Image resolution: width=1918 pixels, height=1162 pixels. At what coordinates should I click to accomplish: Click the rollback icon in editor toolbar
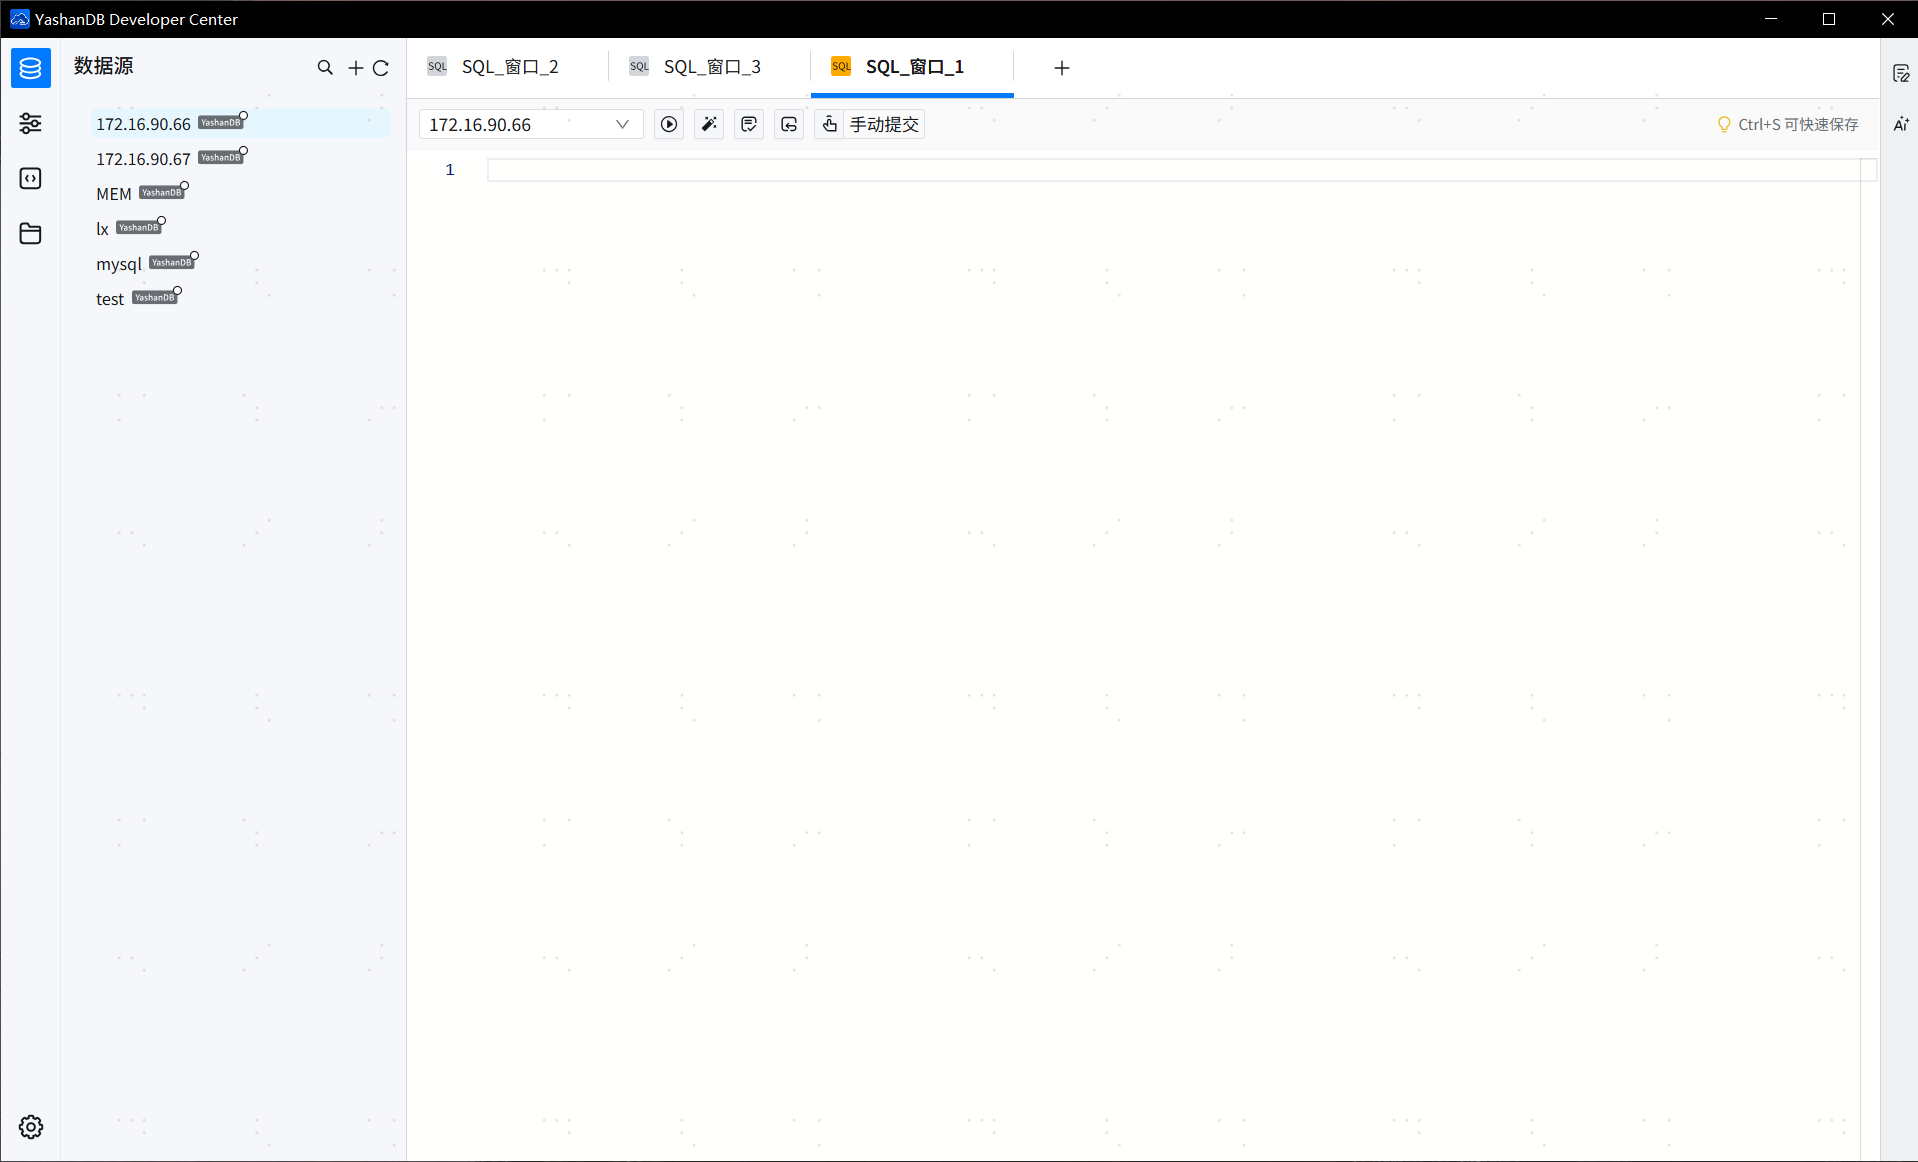coord(789,124)
